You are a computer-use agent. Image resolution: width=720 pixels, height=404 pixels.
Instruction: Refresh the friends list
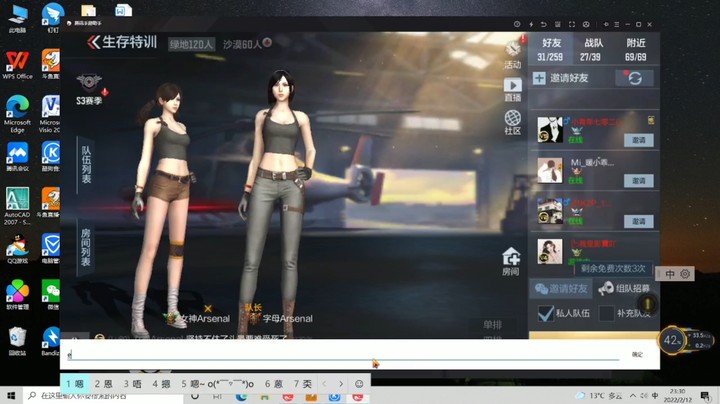(635, 78)
